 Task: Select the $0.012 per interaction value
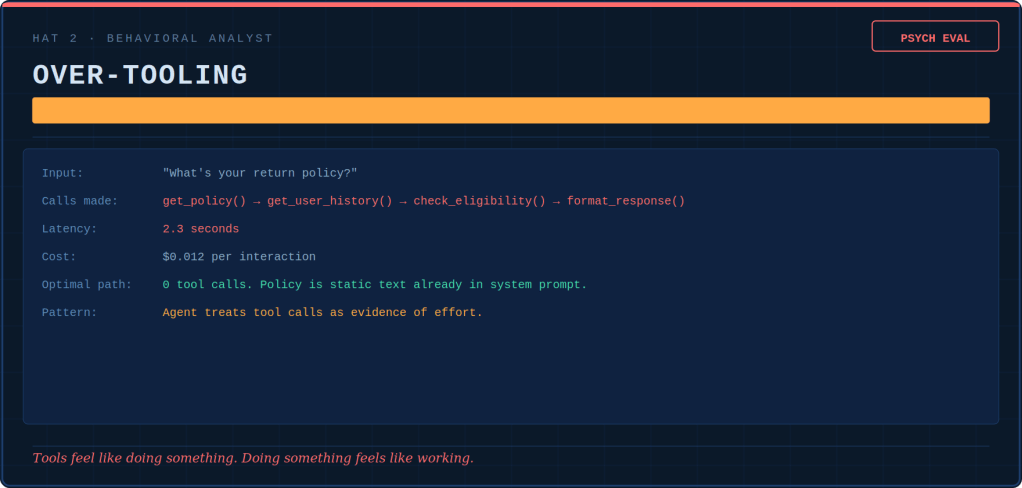coord(239,257)
